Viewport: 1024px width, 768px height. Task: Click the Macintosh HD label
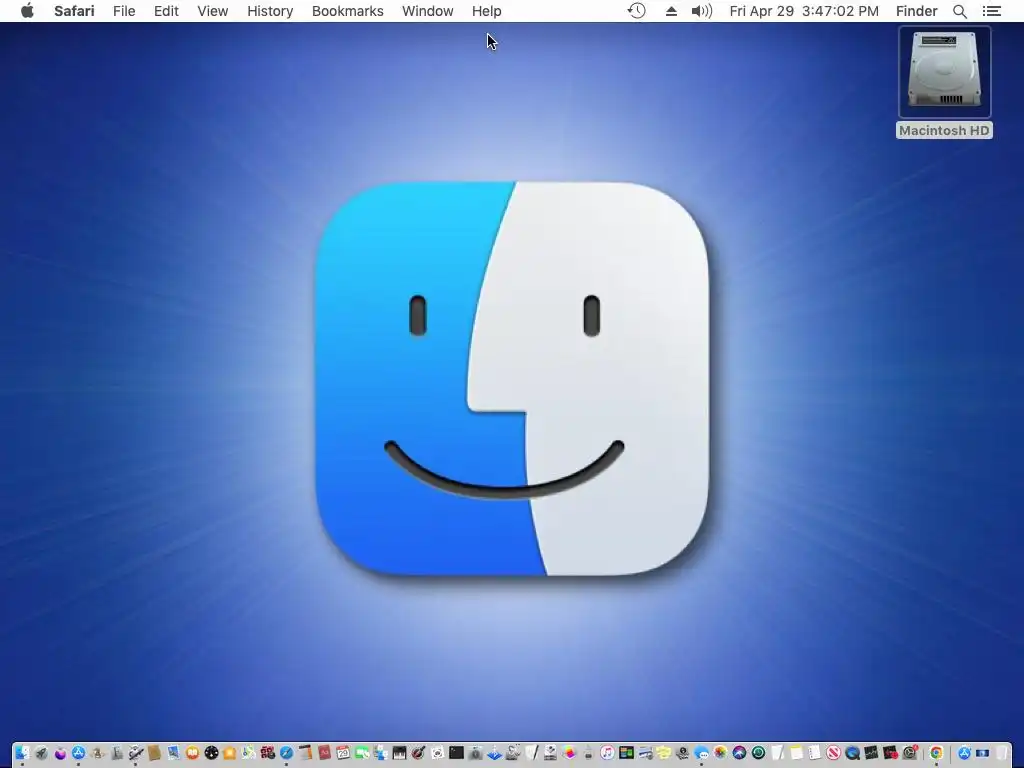click(944, 131)
